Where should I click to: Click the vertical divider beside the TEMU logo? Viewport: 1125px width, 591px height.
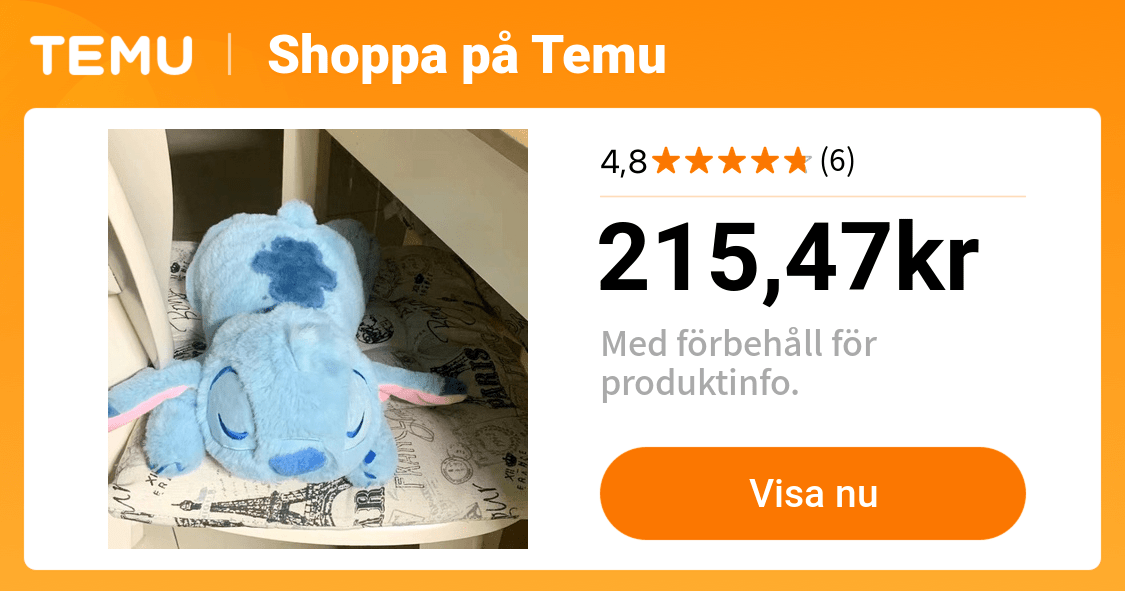pos(230,55)
